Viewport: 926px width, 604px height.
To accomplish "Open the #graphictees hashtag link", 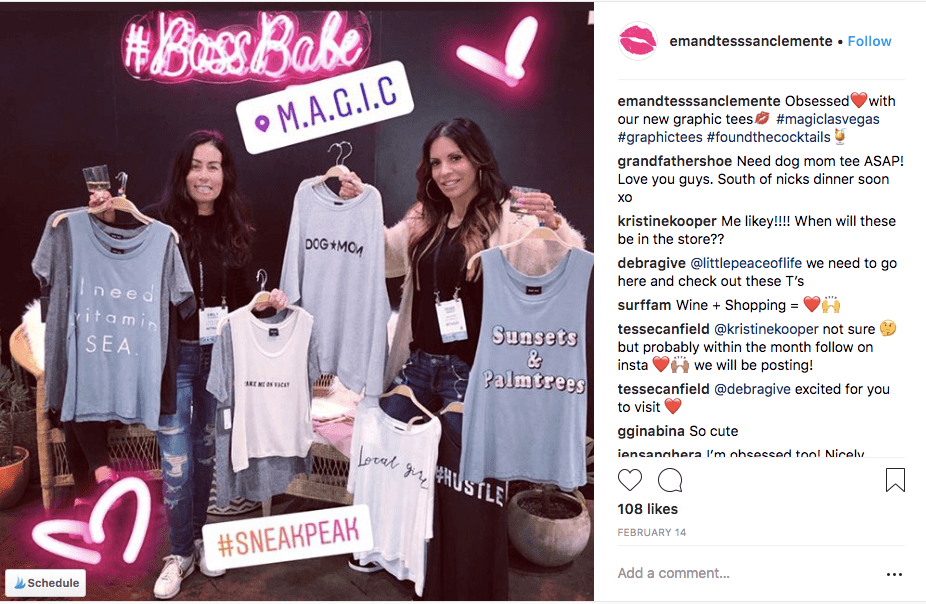I will pos(660,138).
